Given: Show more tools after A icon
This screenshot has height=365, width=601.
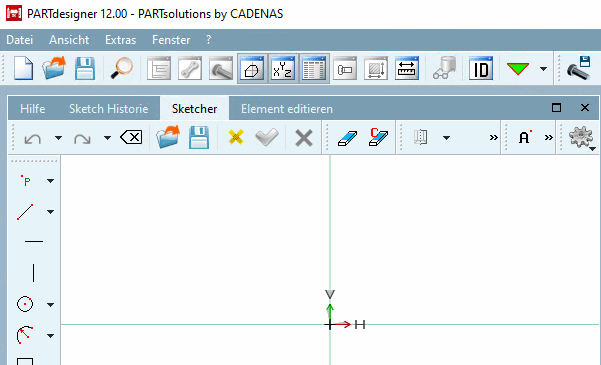Looking at the screenshot, I should coord(548,138).
